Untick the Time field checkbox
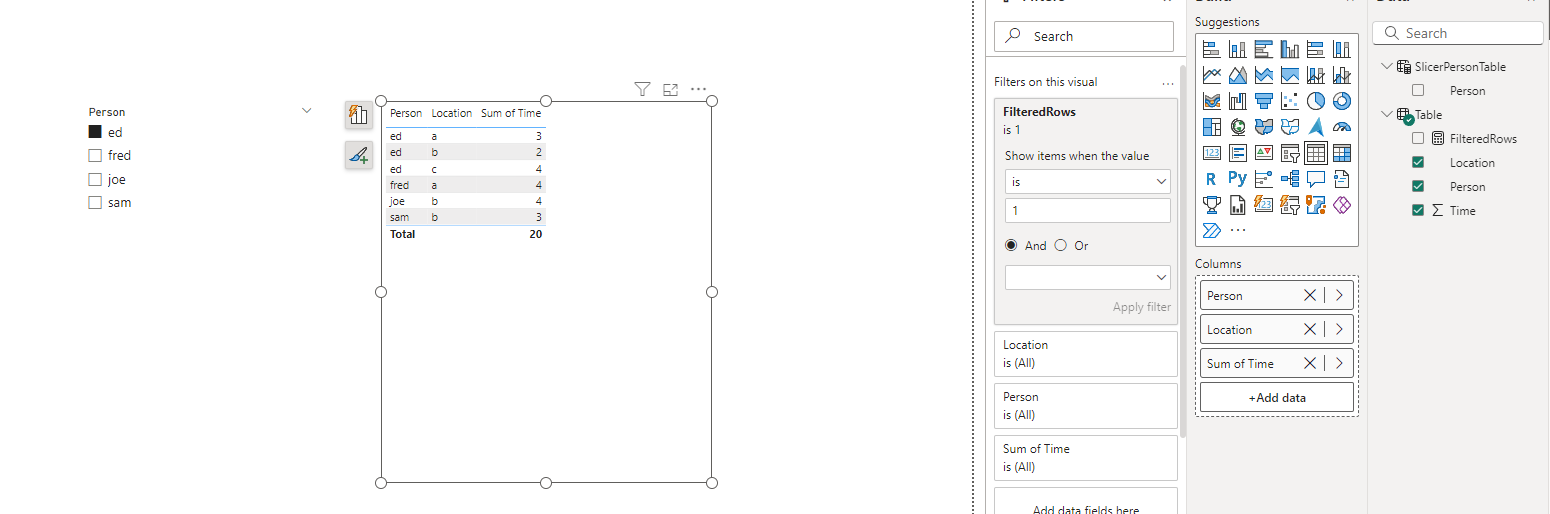The image size is (1550, 514). [1418, 210]
